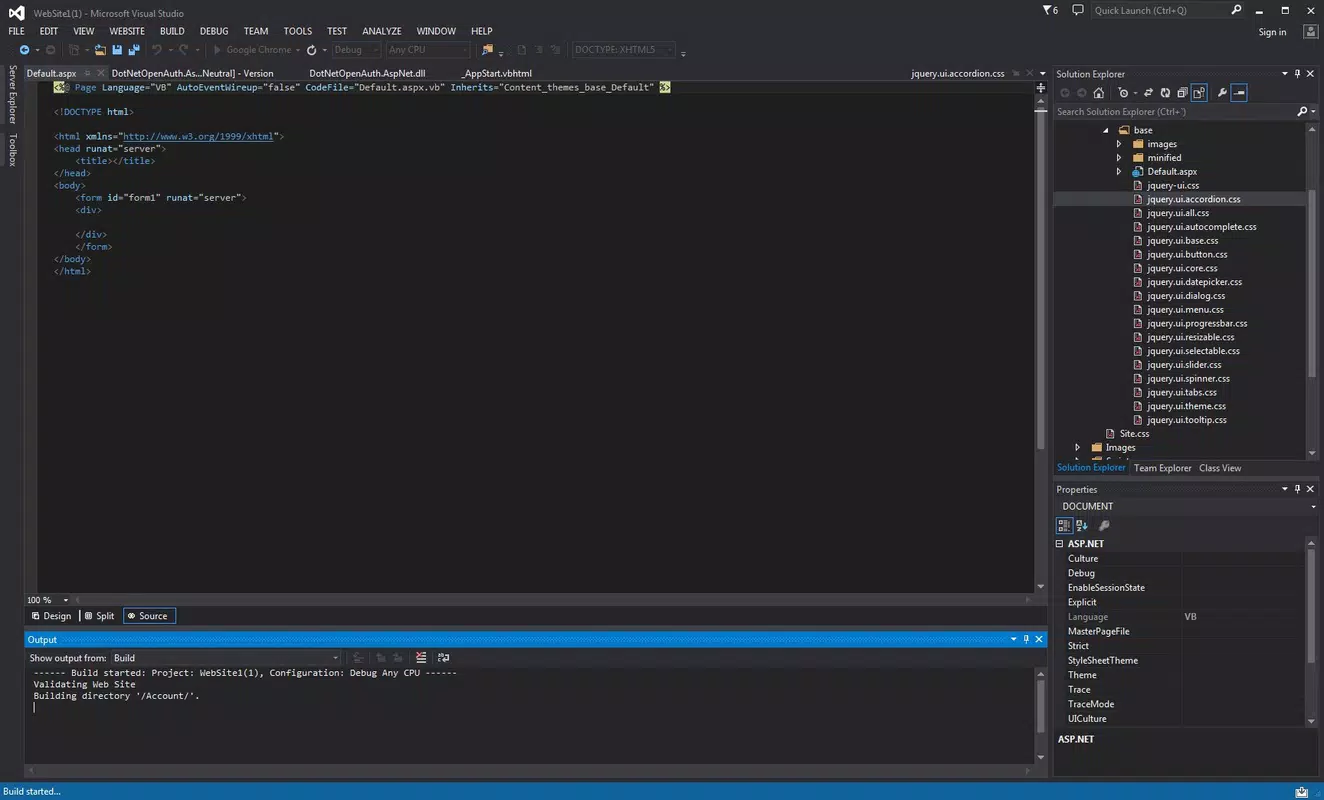Open the Google Chrome browser dropdown arrow
1324x800 pixels.
(x=298, y=50)
